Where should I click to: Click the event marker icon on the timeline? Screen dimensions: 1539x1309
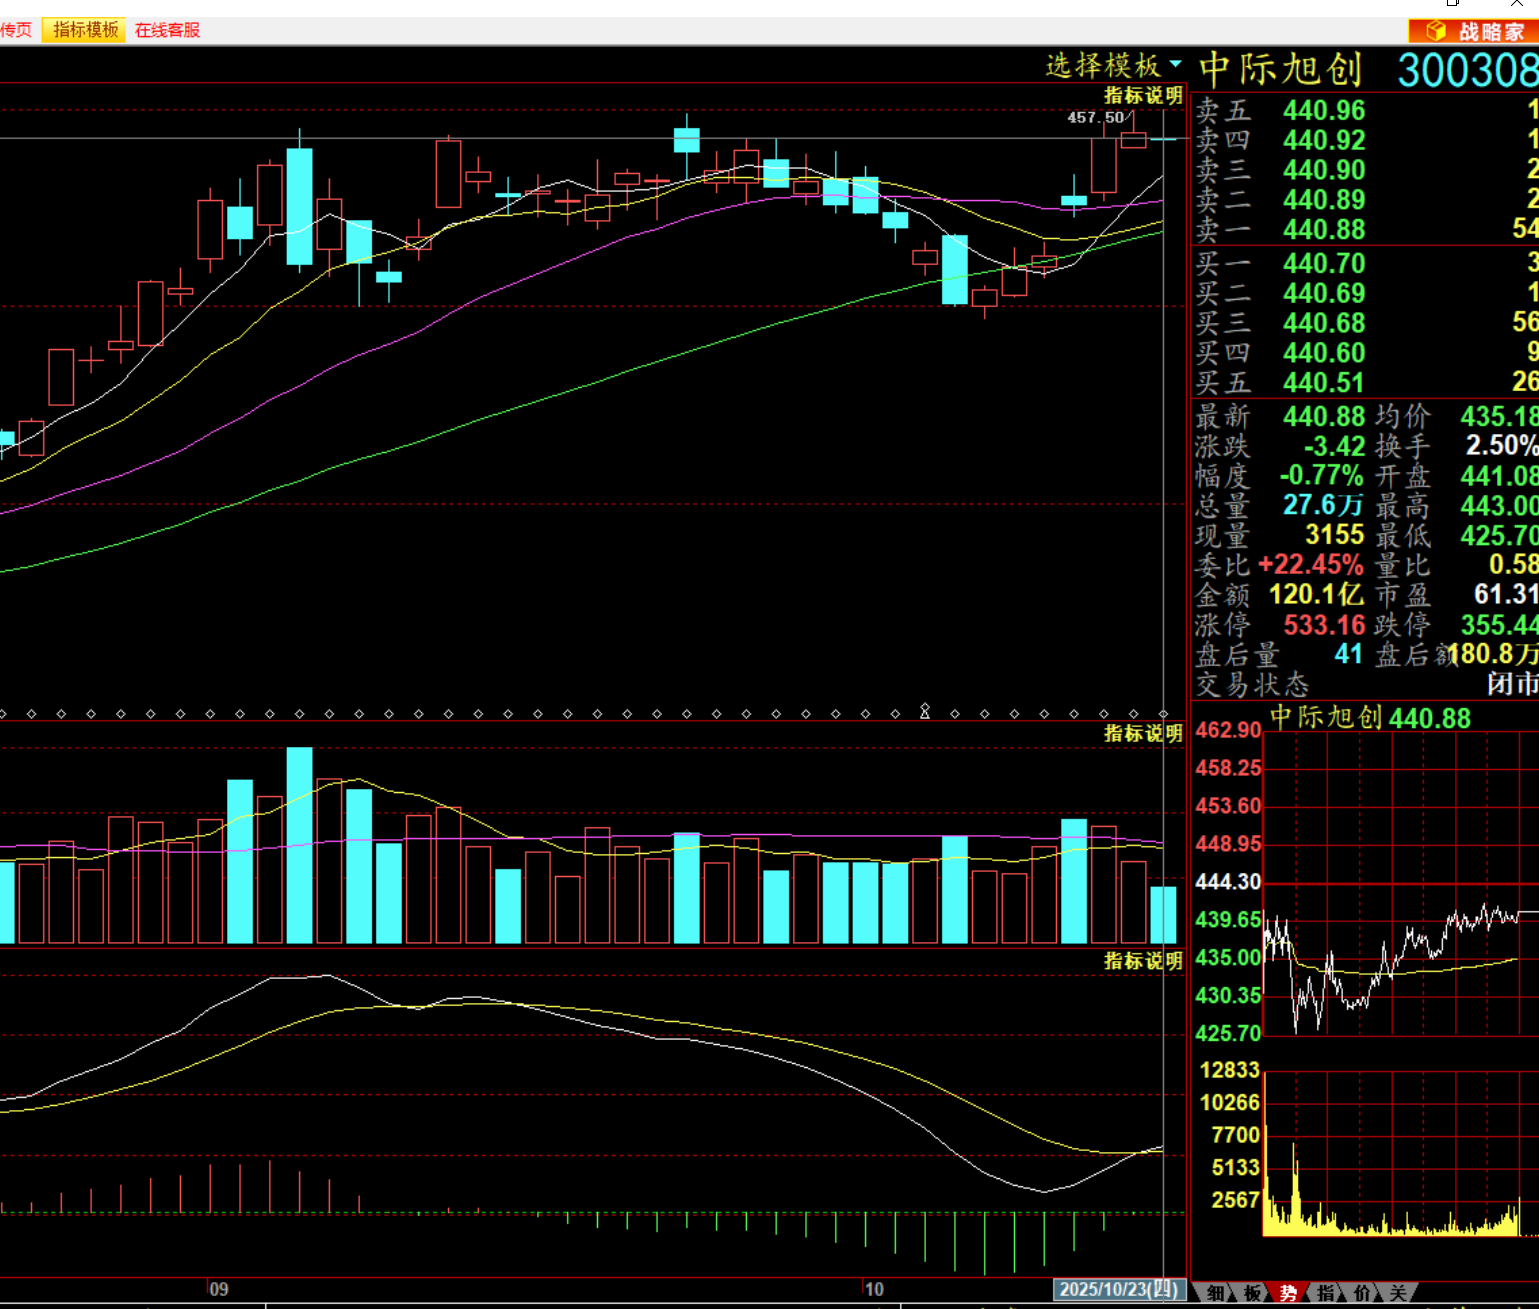tap(925, 711)
